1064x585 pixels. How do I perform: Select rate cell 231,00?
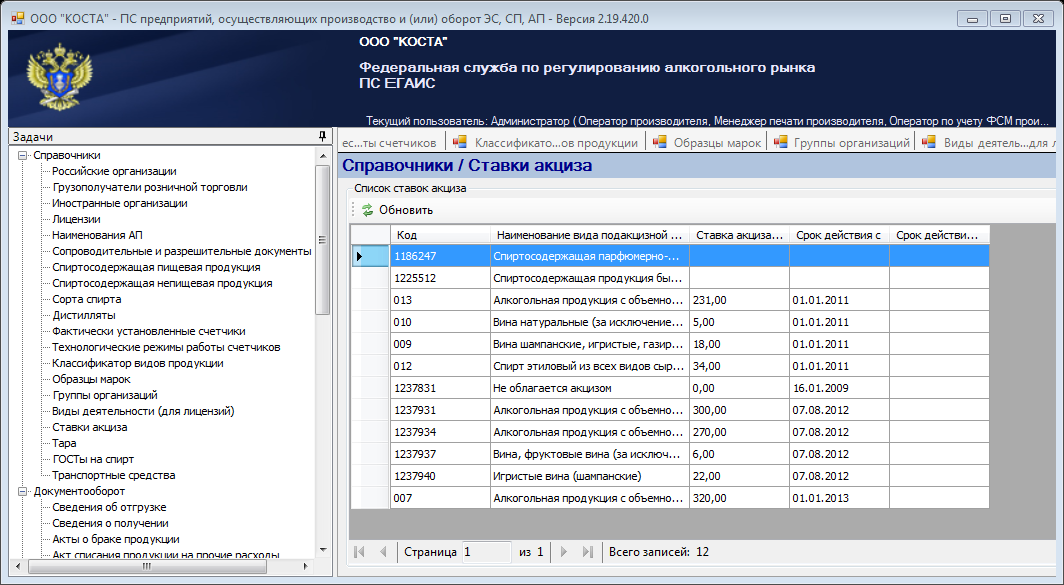(x=739, y=300)
